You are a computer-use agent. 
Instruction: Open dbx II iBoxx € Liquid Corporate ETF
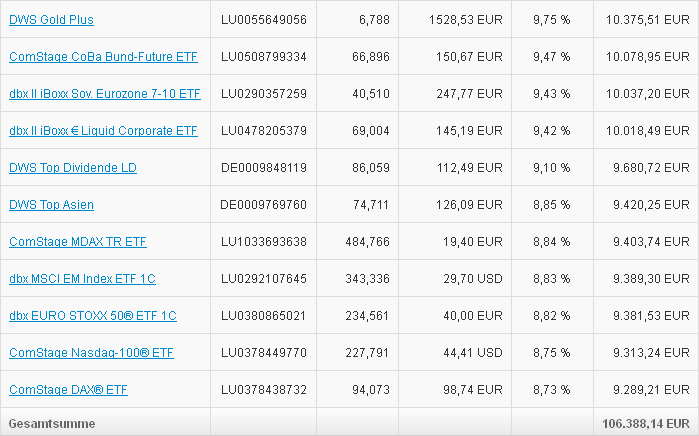pos(103,131)
